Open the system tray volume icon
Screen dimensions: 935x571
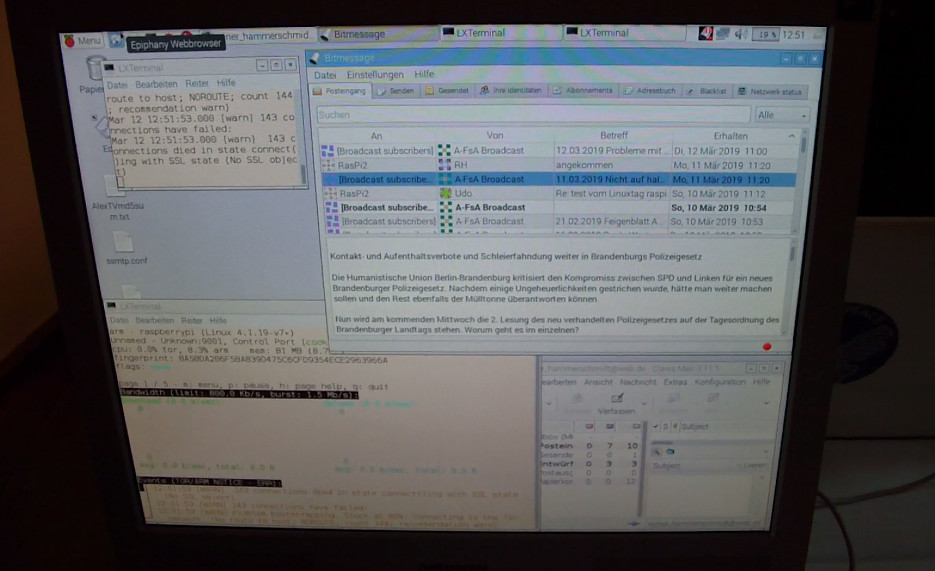pyautogui.click(x=740, y=34)
